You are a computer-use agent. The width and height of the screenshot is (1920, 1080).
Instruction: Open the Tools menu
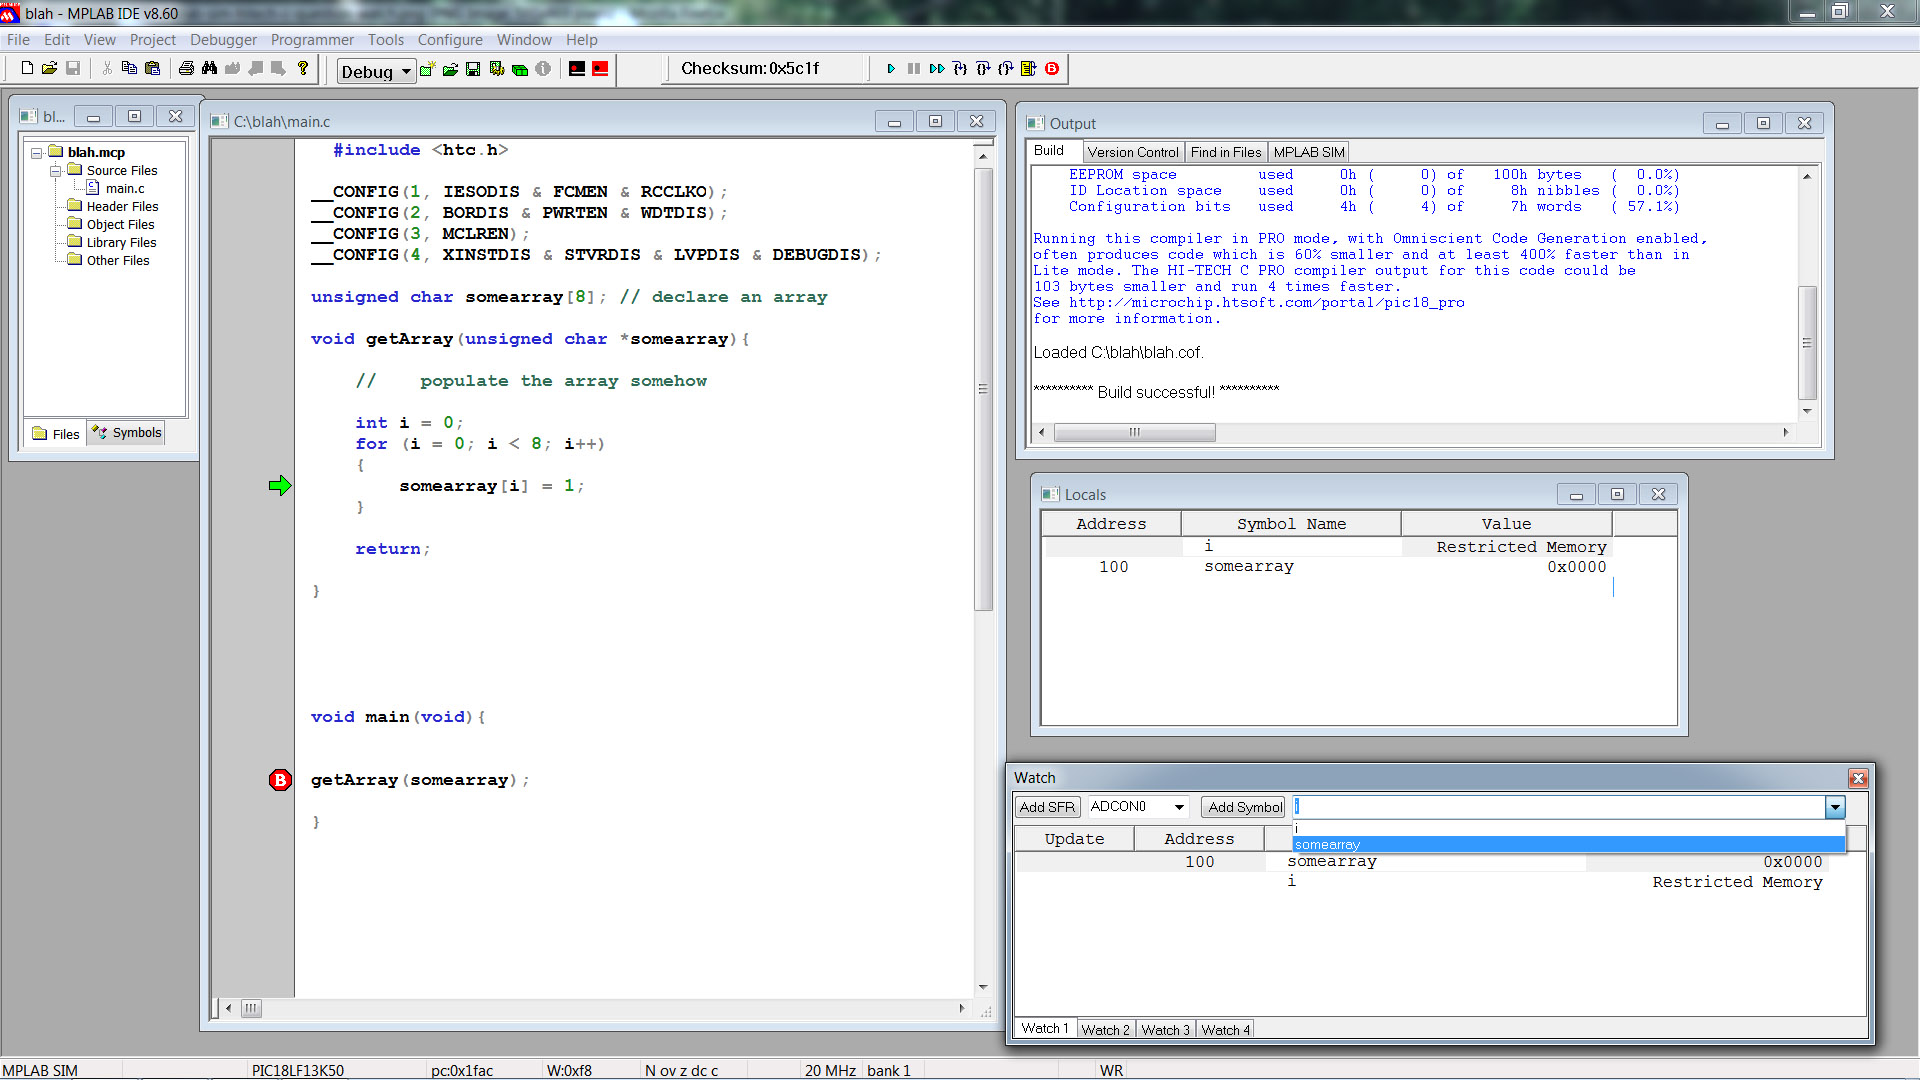click(x=386, y=40)
